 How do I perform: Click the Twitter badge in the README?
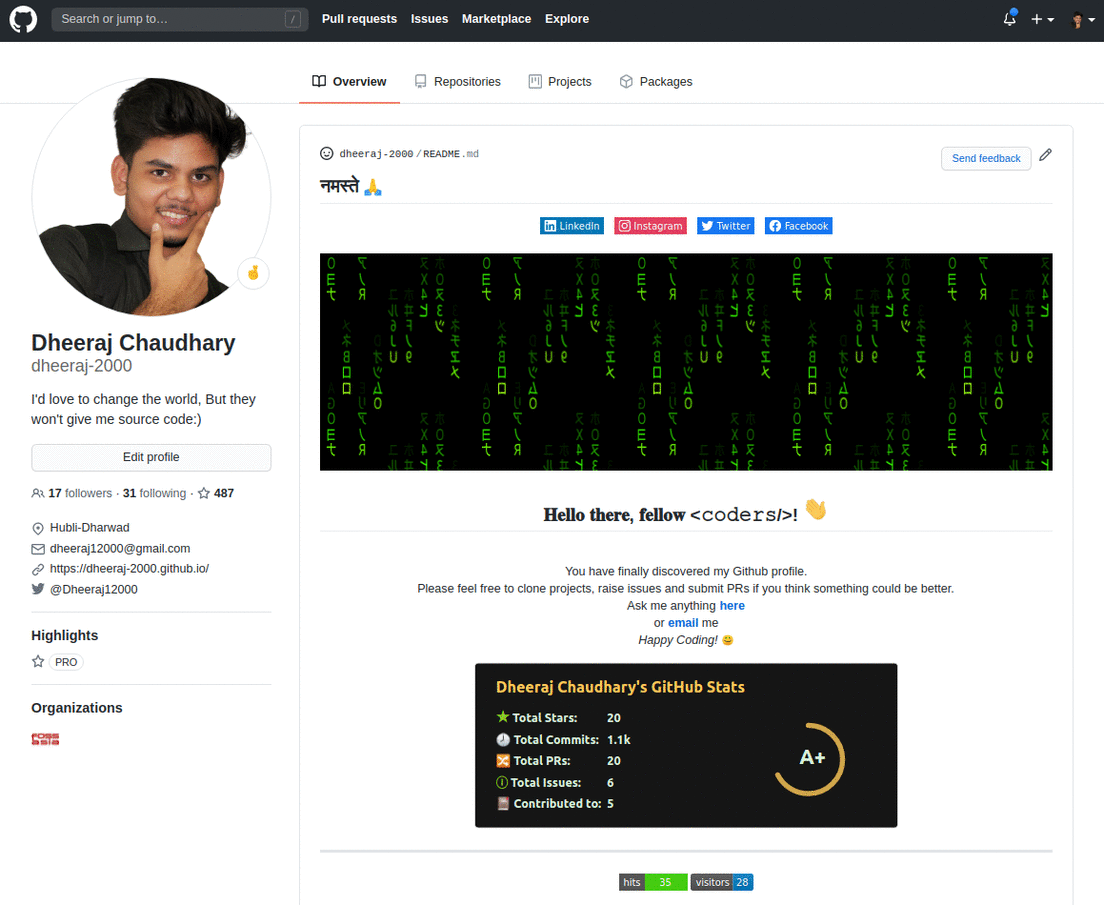(725, 225)
